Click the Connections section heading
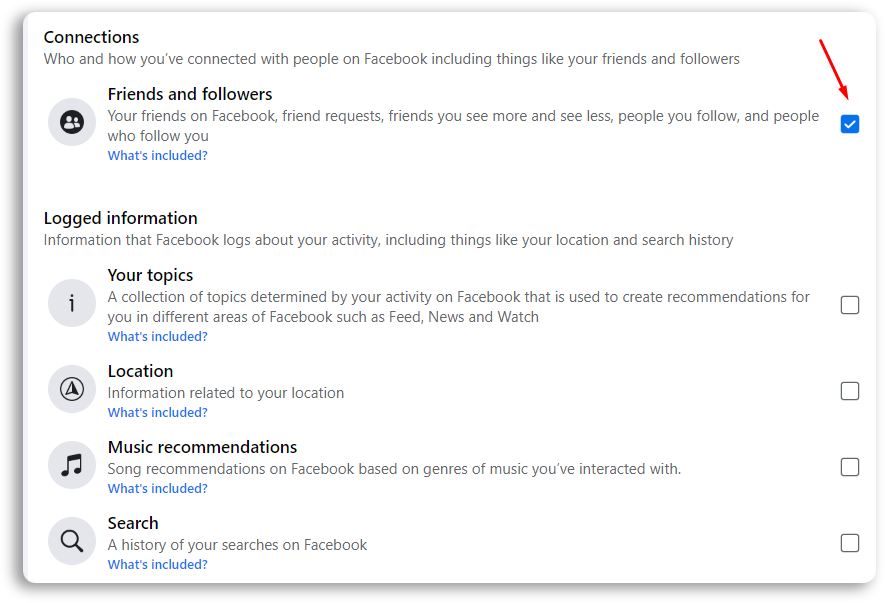 click(91, 37)
